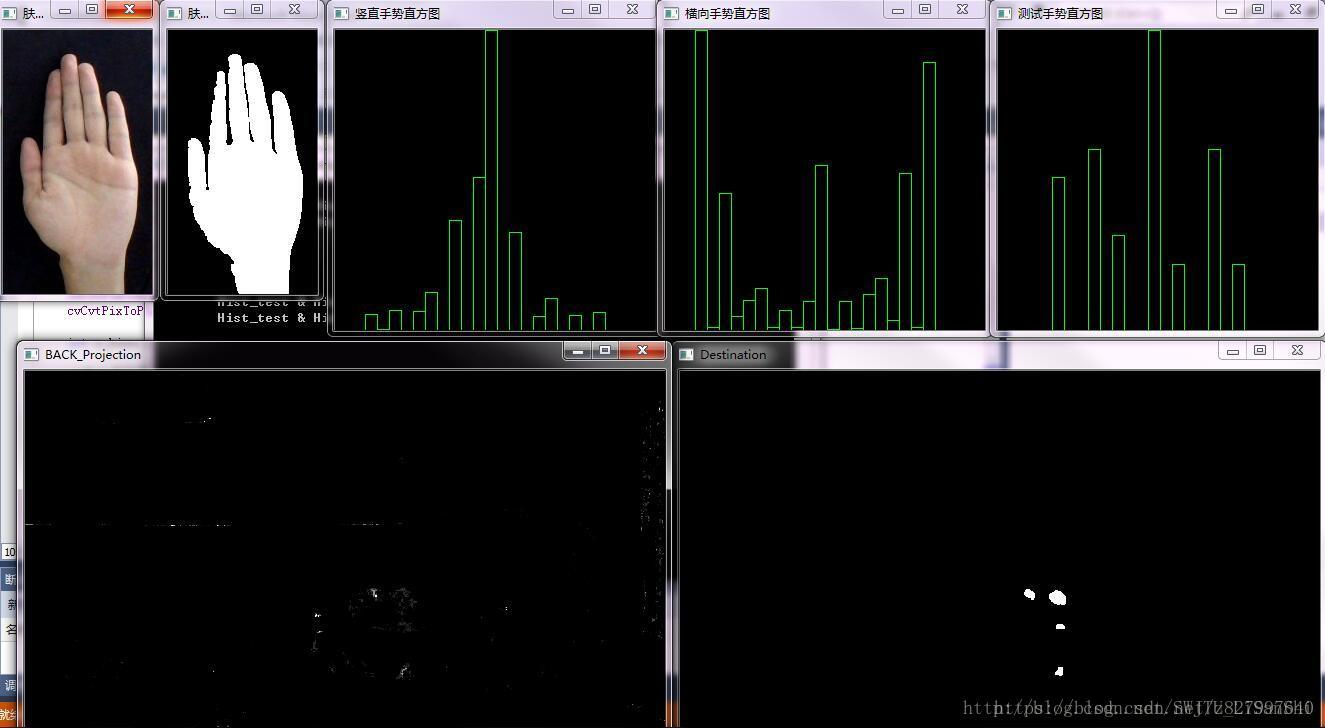1325x728 pixels.
Task: Close the 横向手势直方图 histogram window
Action: 962,9
